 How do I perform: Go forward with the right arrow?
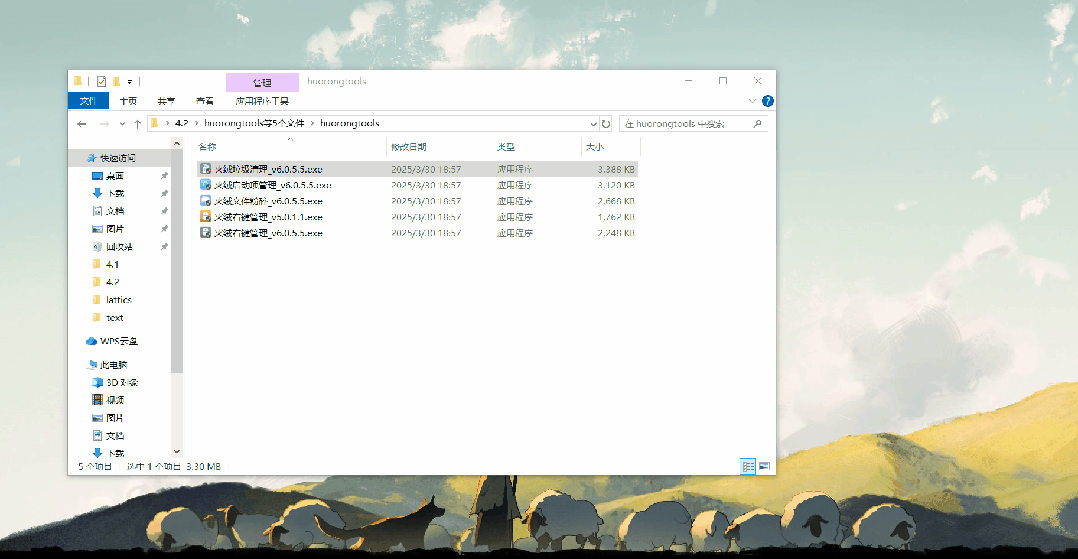pyautogui.click(x=104, y=124)
